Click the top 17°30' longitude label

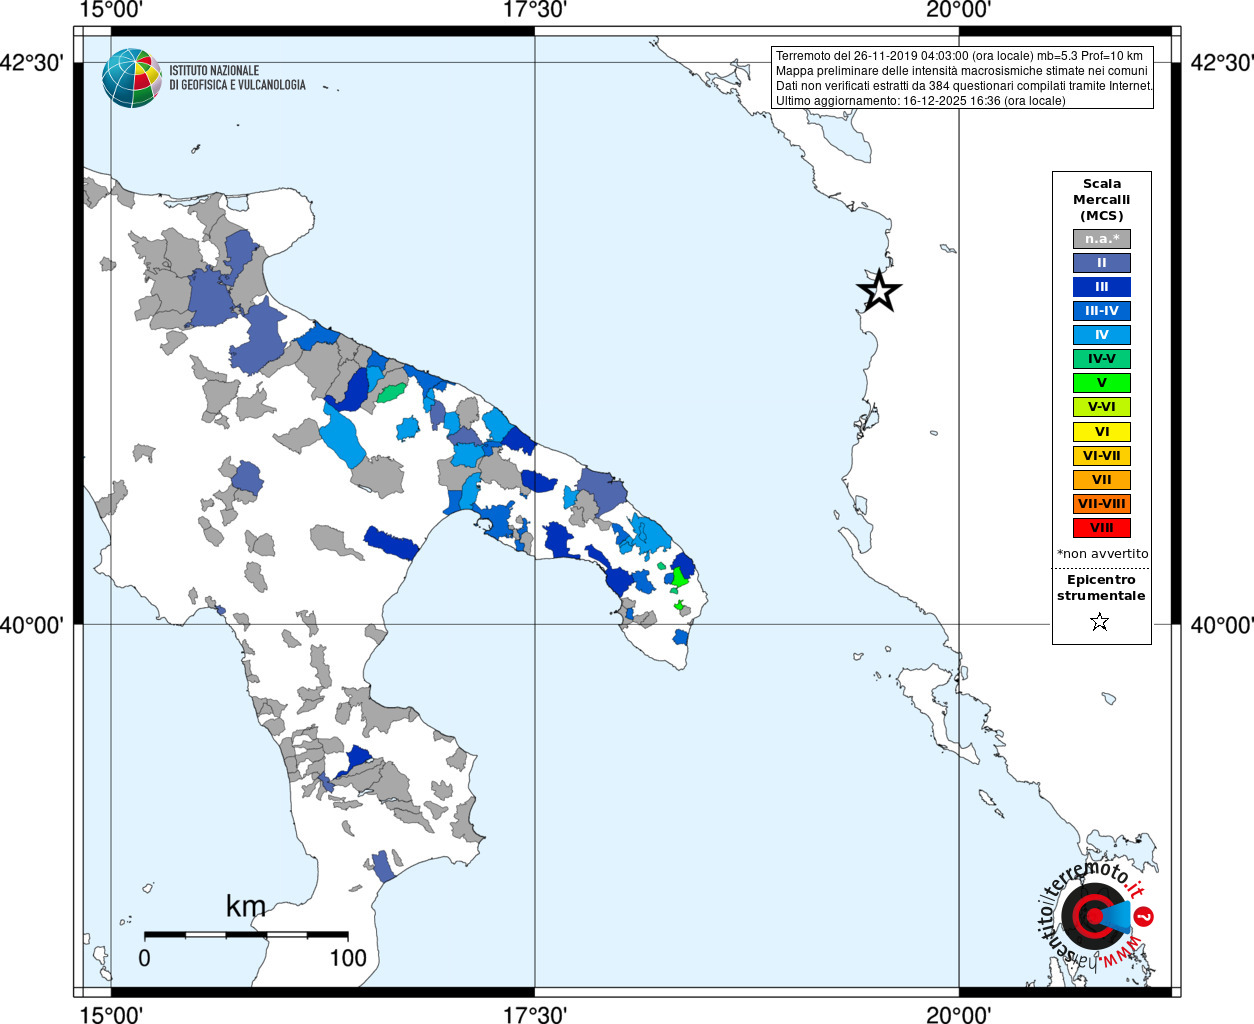tap(535, 10)
